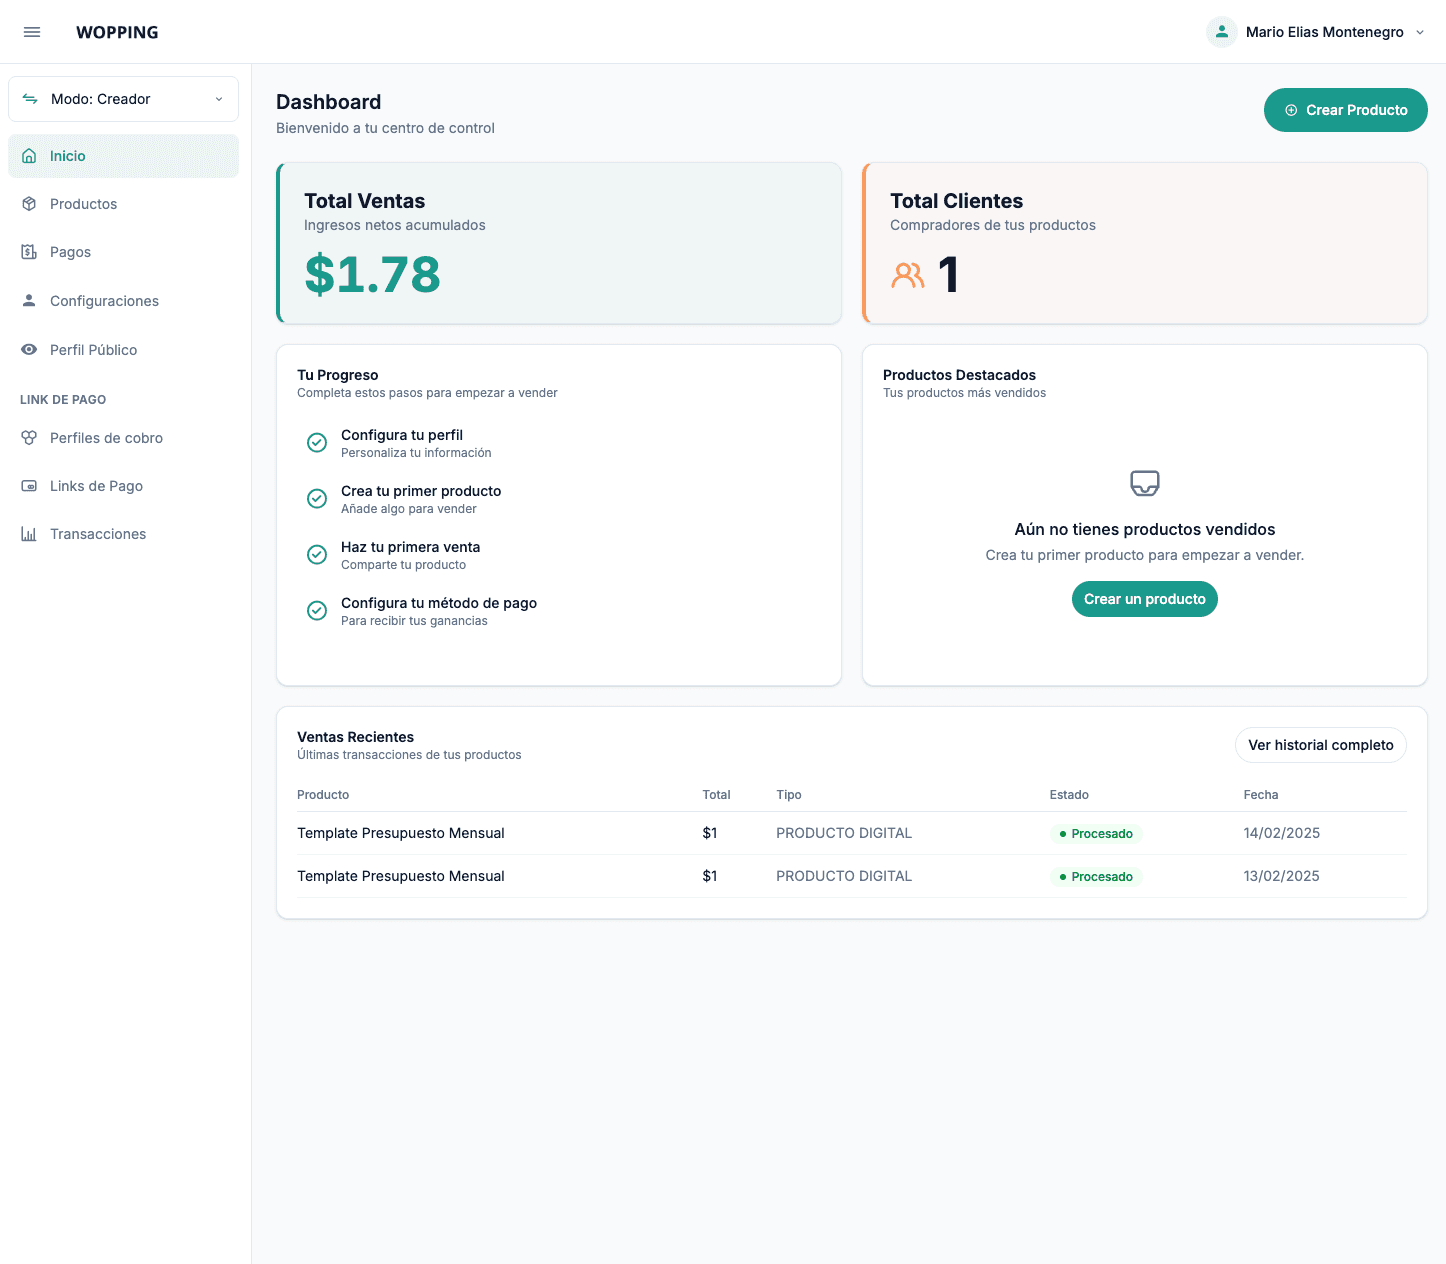Click the Total Clientes people icon
Viewport: 1446px width, 1264px height.
(x=908, y=275)
